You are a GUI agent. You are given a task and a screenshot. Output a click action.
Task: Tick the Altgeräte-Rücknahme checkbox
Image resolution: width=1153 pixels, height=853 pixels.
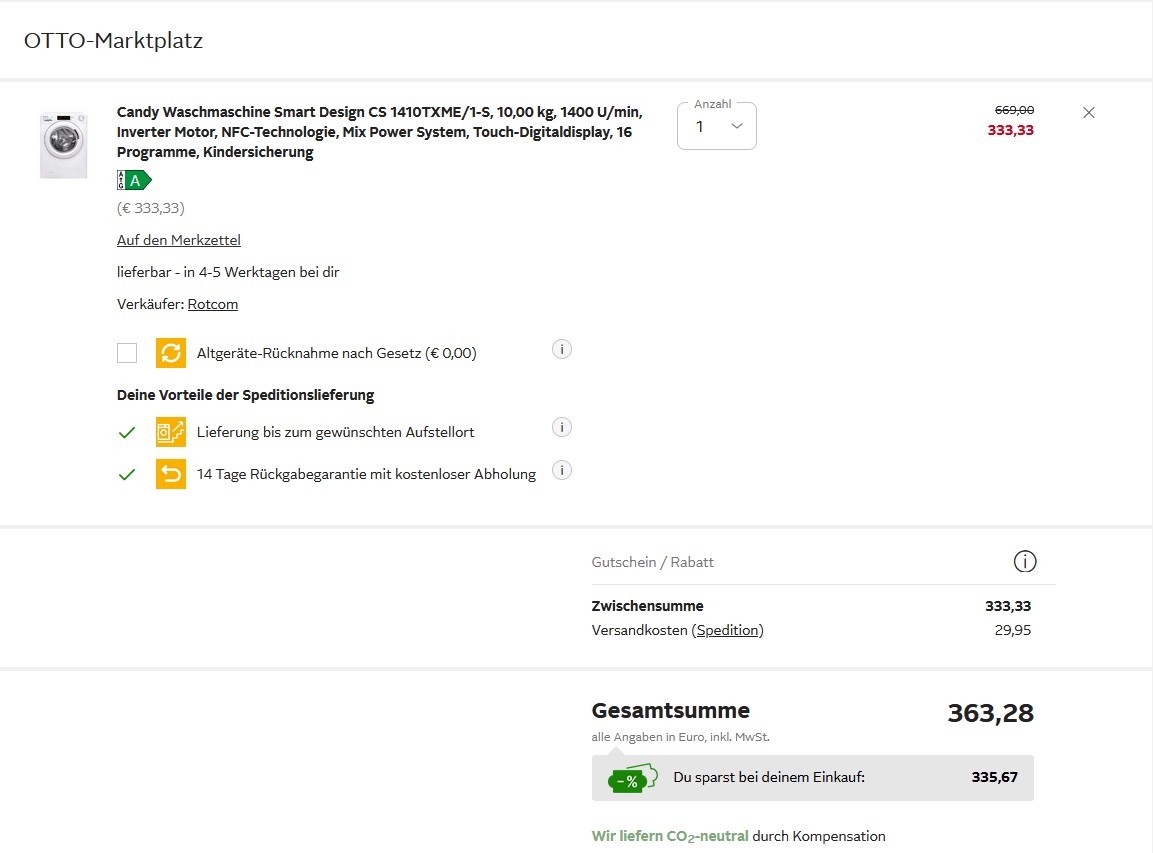click(127, 353)
